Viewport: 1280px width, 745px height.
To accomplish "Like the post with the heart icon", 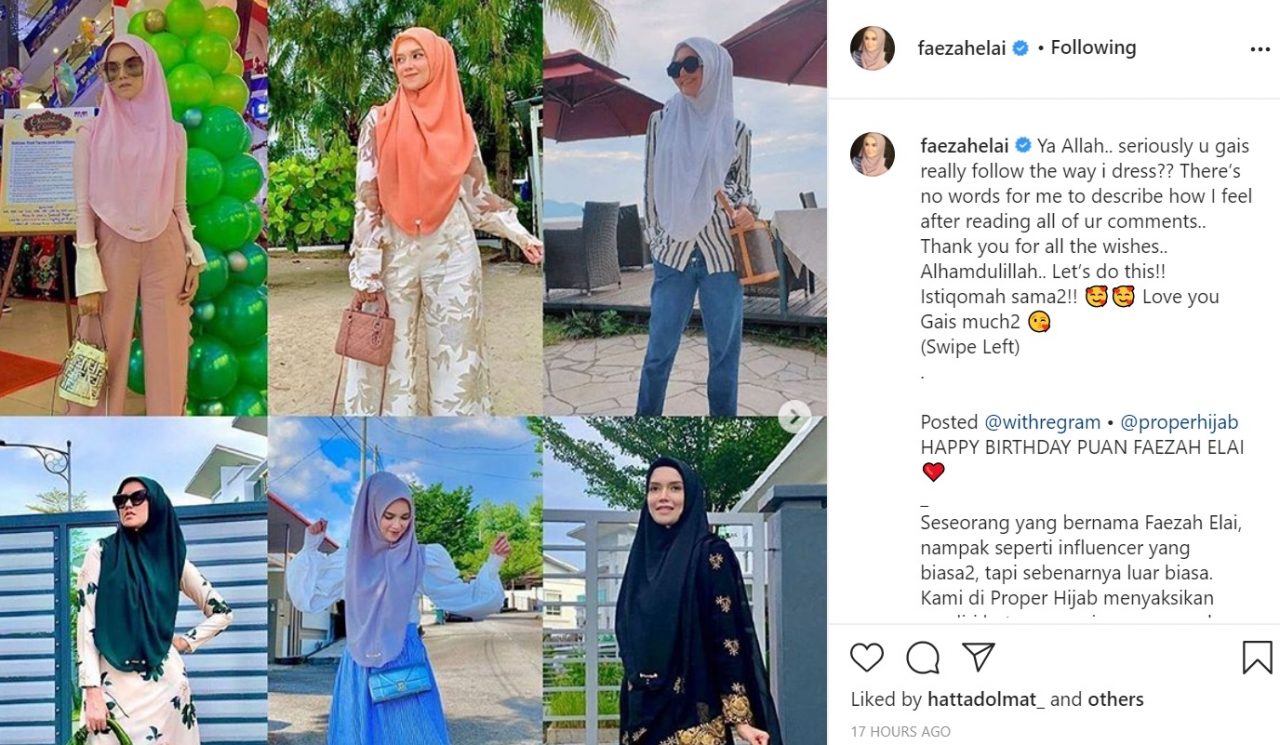I will 867,657.
